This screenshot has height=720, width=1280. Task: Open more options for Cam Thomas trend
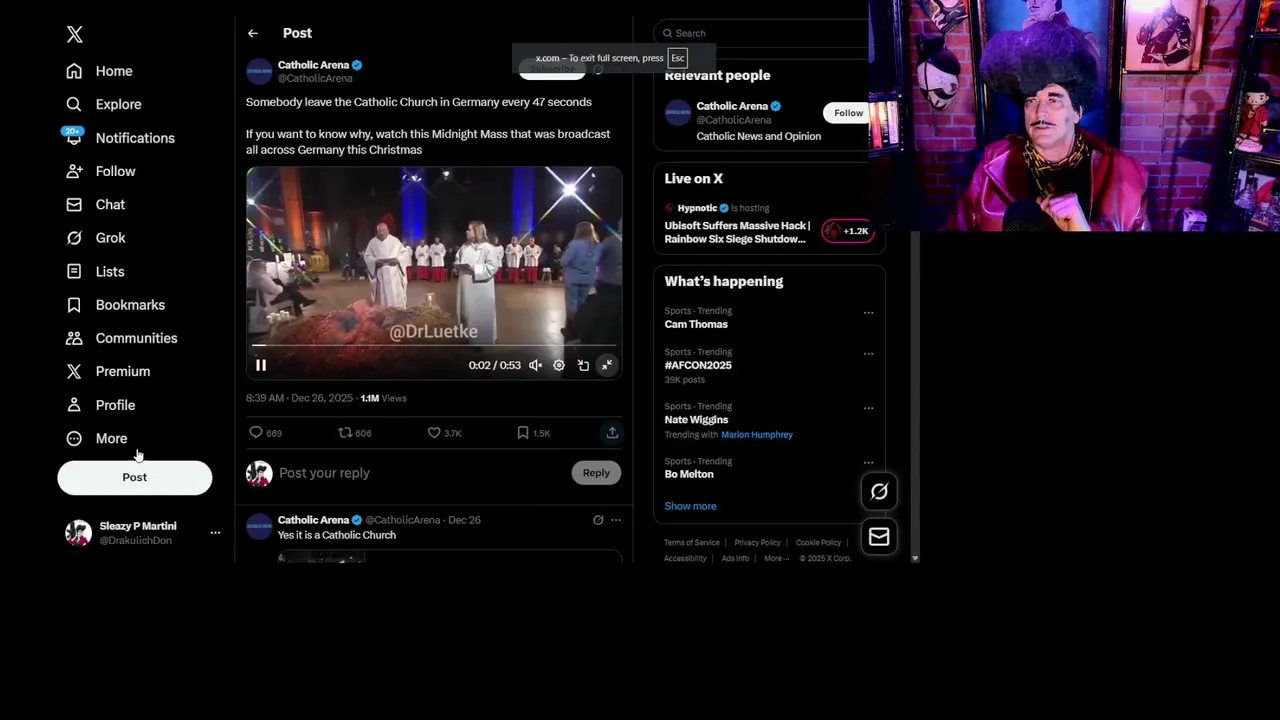coord(868,313)
